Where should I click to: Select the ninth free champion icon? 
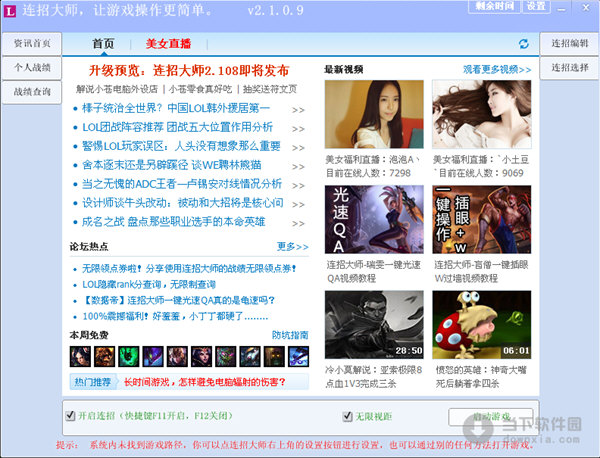274,356
